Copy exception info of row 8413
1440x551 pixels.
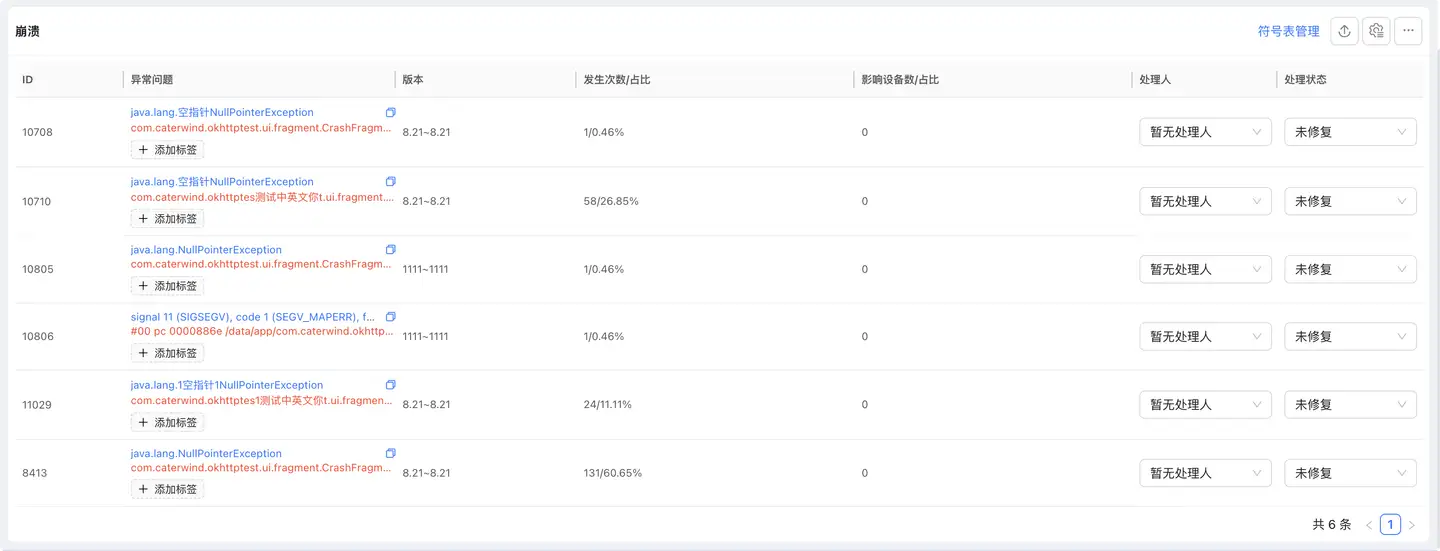391,453
